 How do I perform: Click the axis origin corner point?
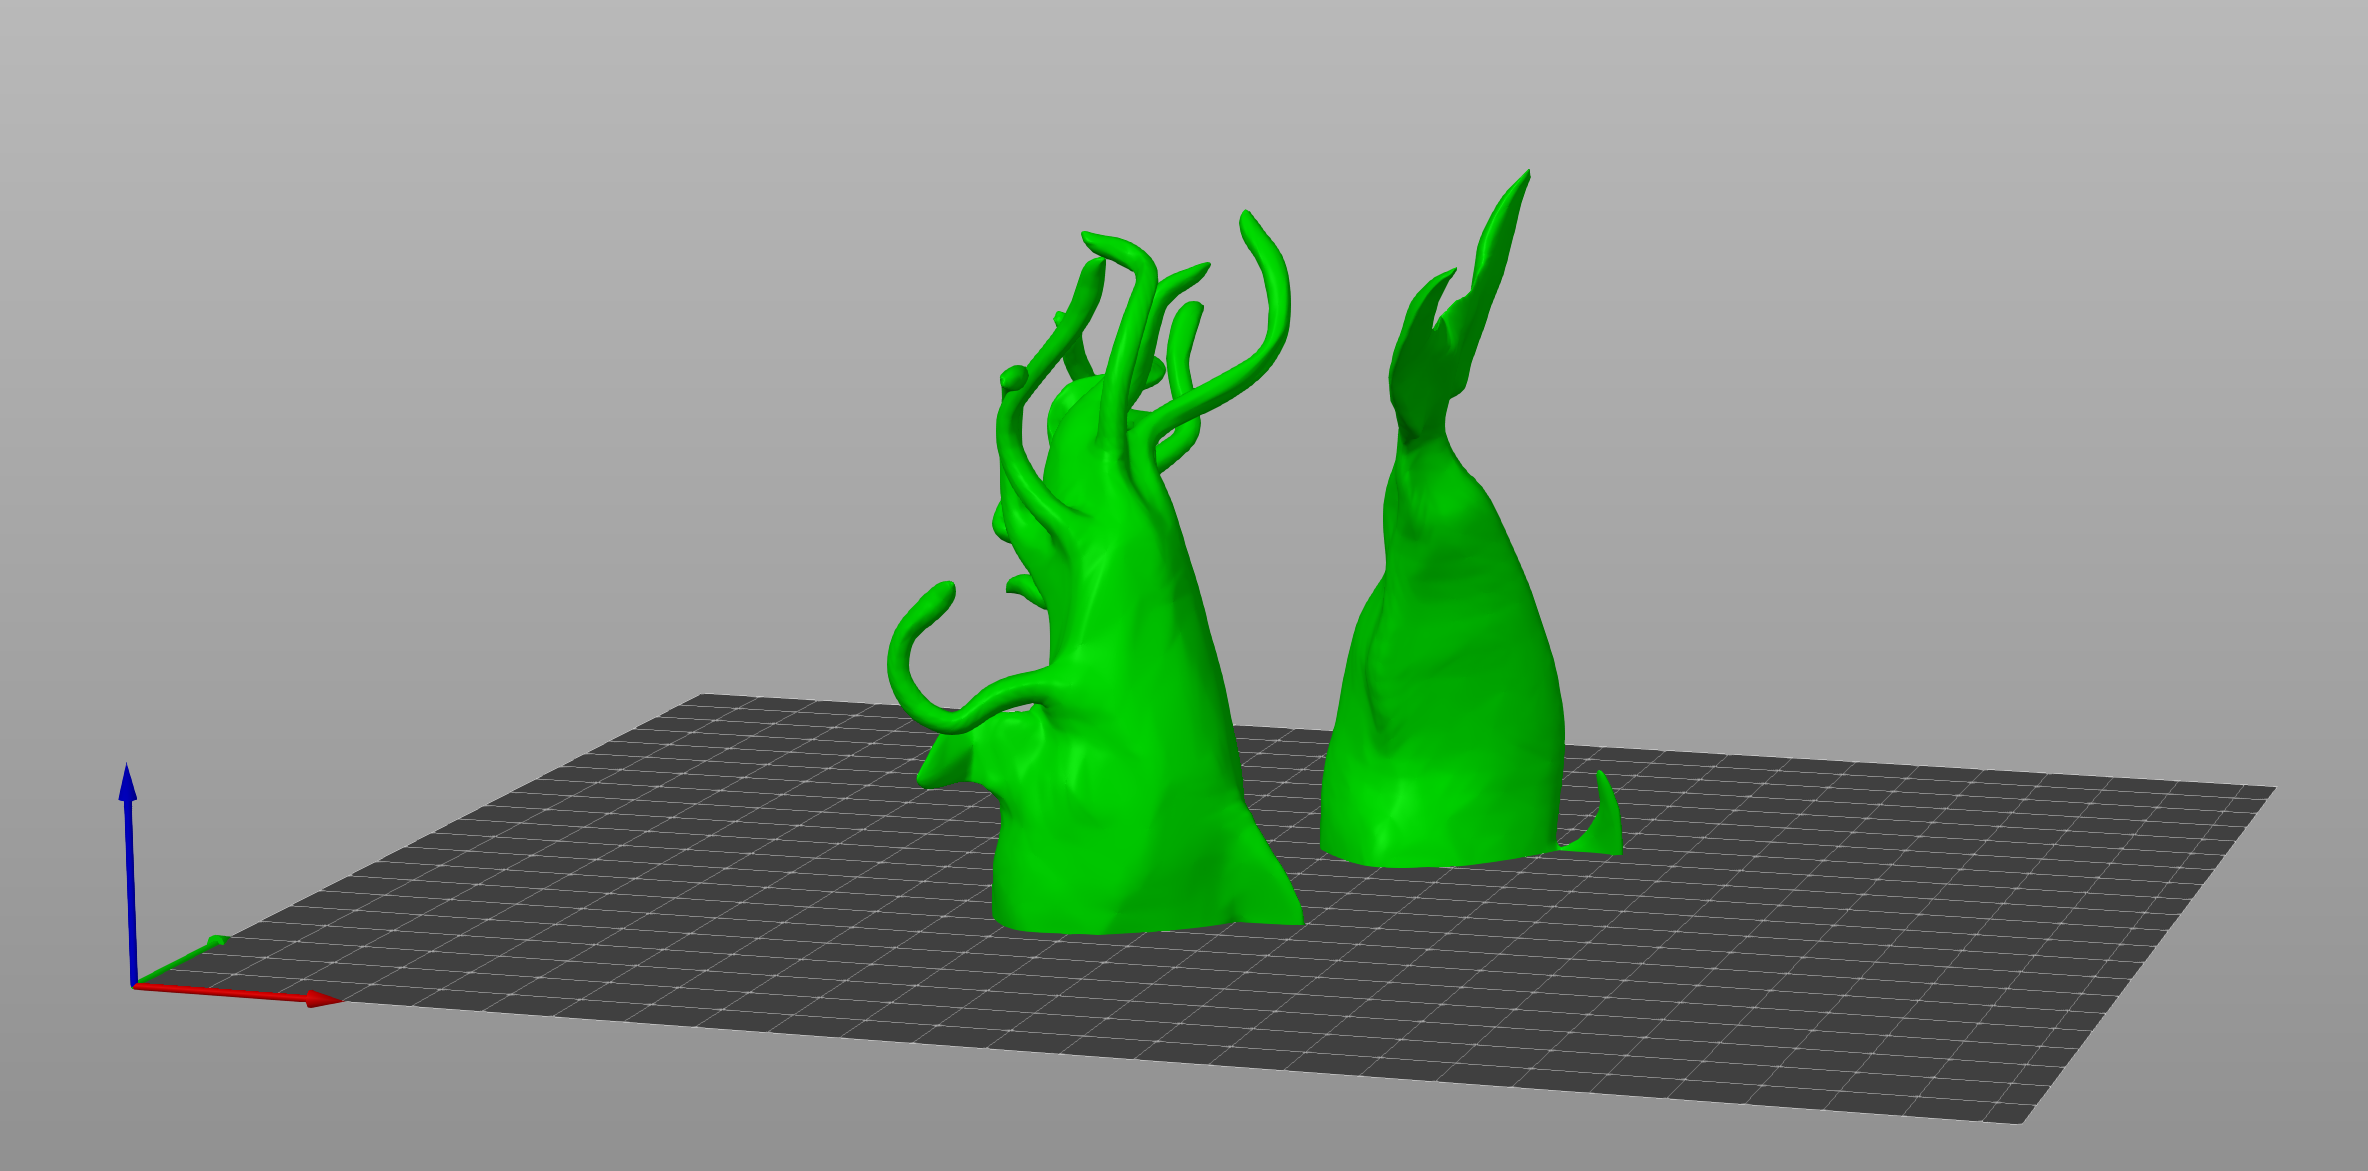tap(134, 986)
